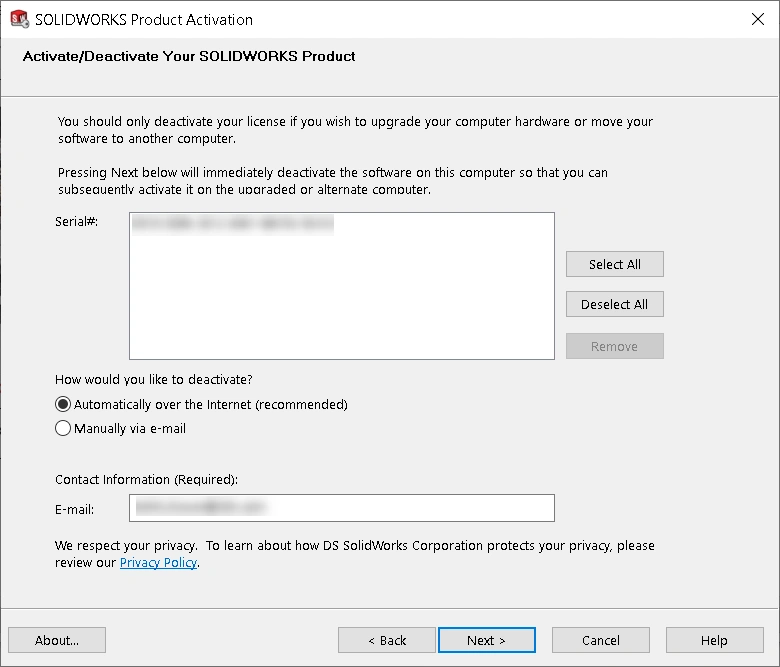
Task: Close the Product Activation dialog
Action: [x=757, y=19]
